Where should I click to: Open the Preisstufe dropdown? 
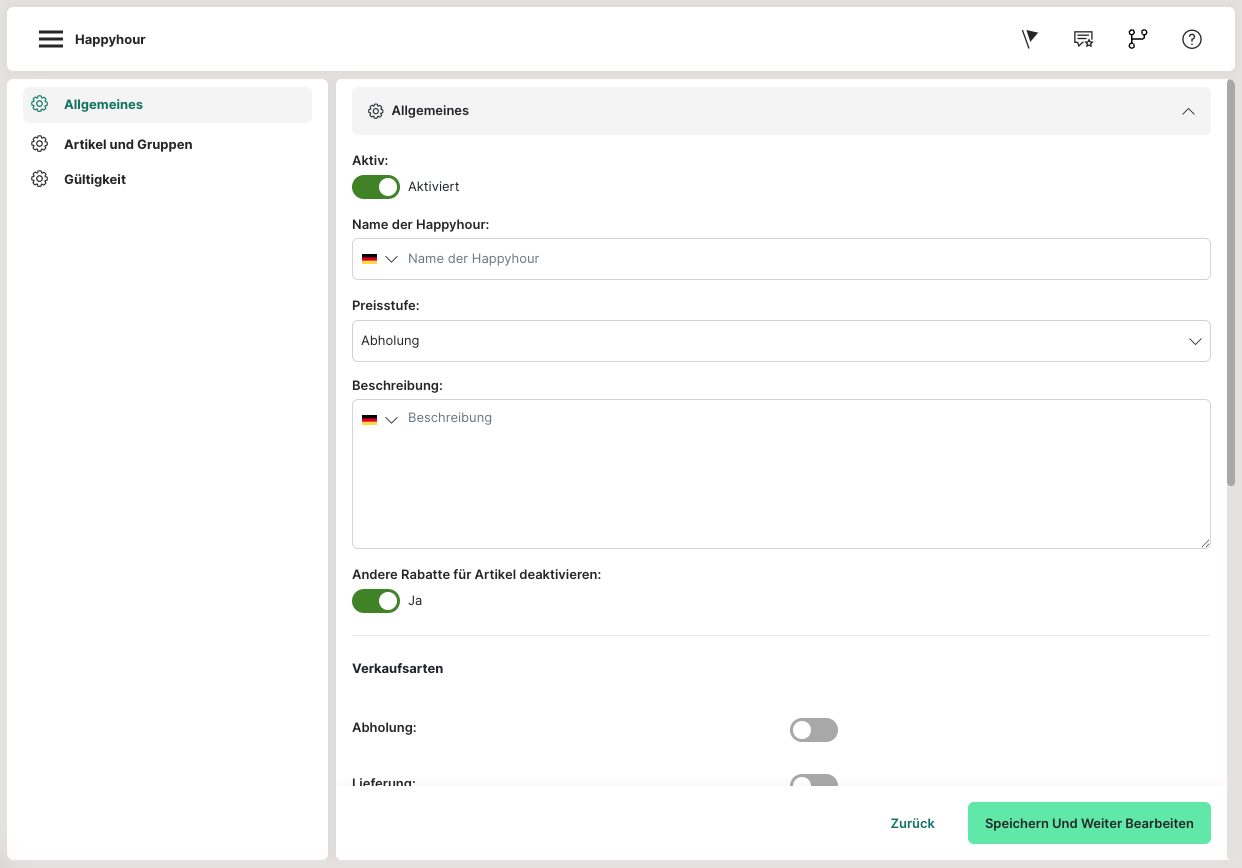click(x=780, y=341)
